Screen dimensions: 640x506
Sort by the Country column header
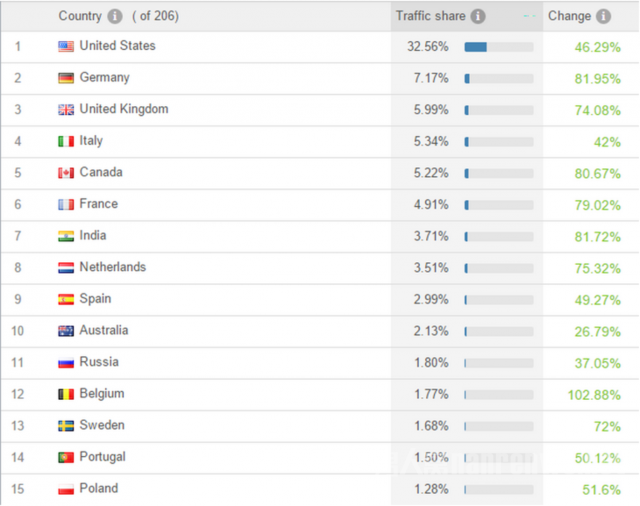click(80, 16)
